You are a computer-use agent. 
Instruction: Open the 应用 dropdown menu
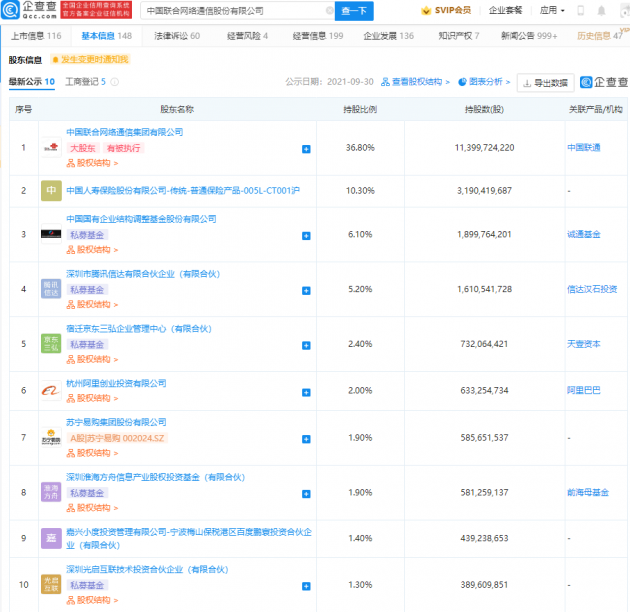(552, 10)
